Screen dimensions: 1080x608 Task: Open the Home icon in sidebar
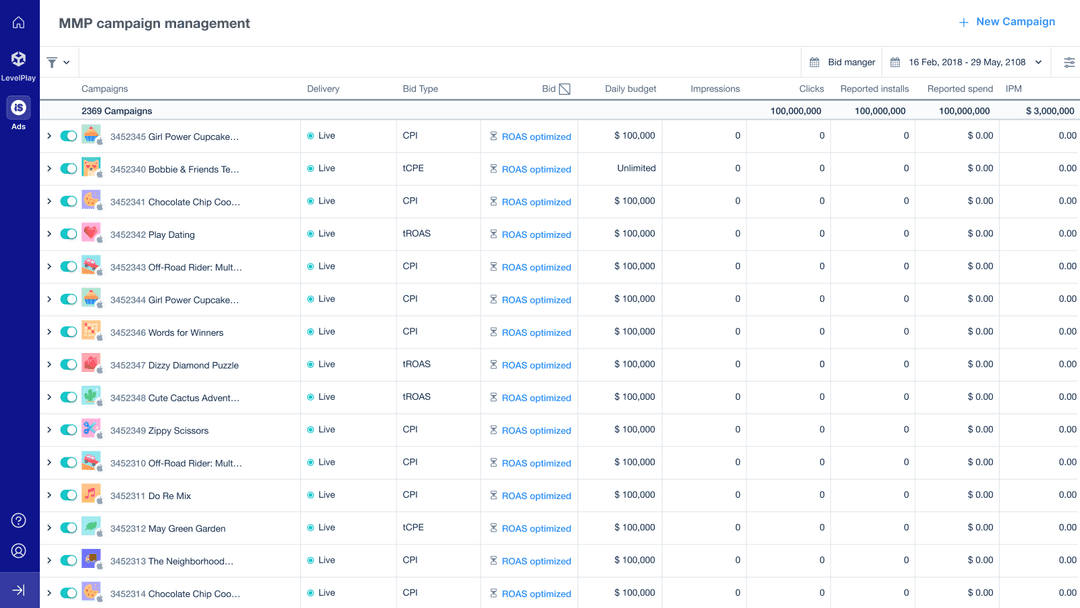pyautogui.click(x=18, y=22)
